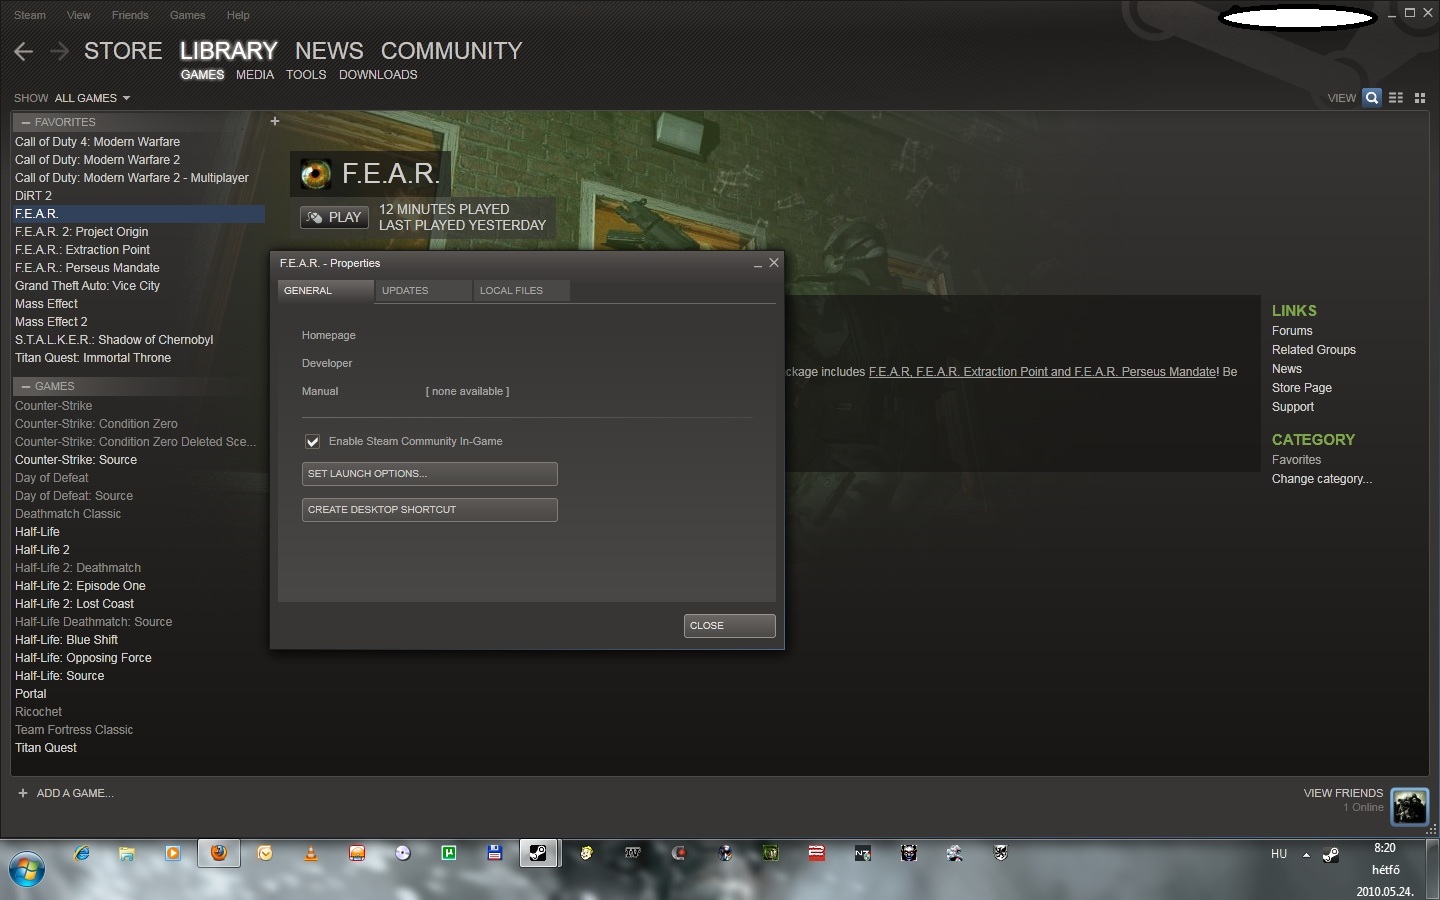Click Create Desktop Shortcut button

[430, 510]
